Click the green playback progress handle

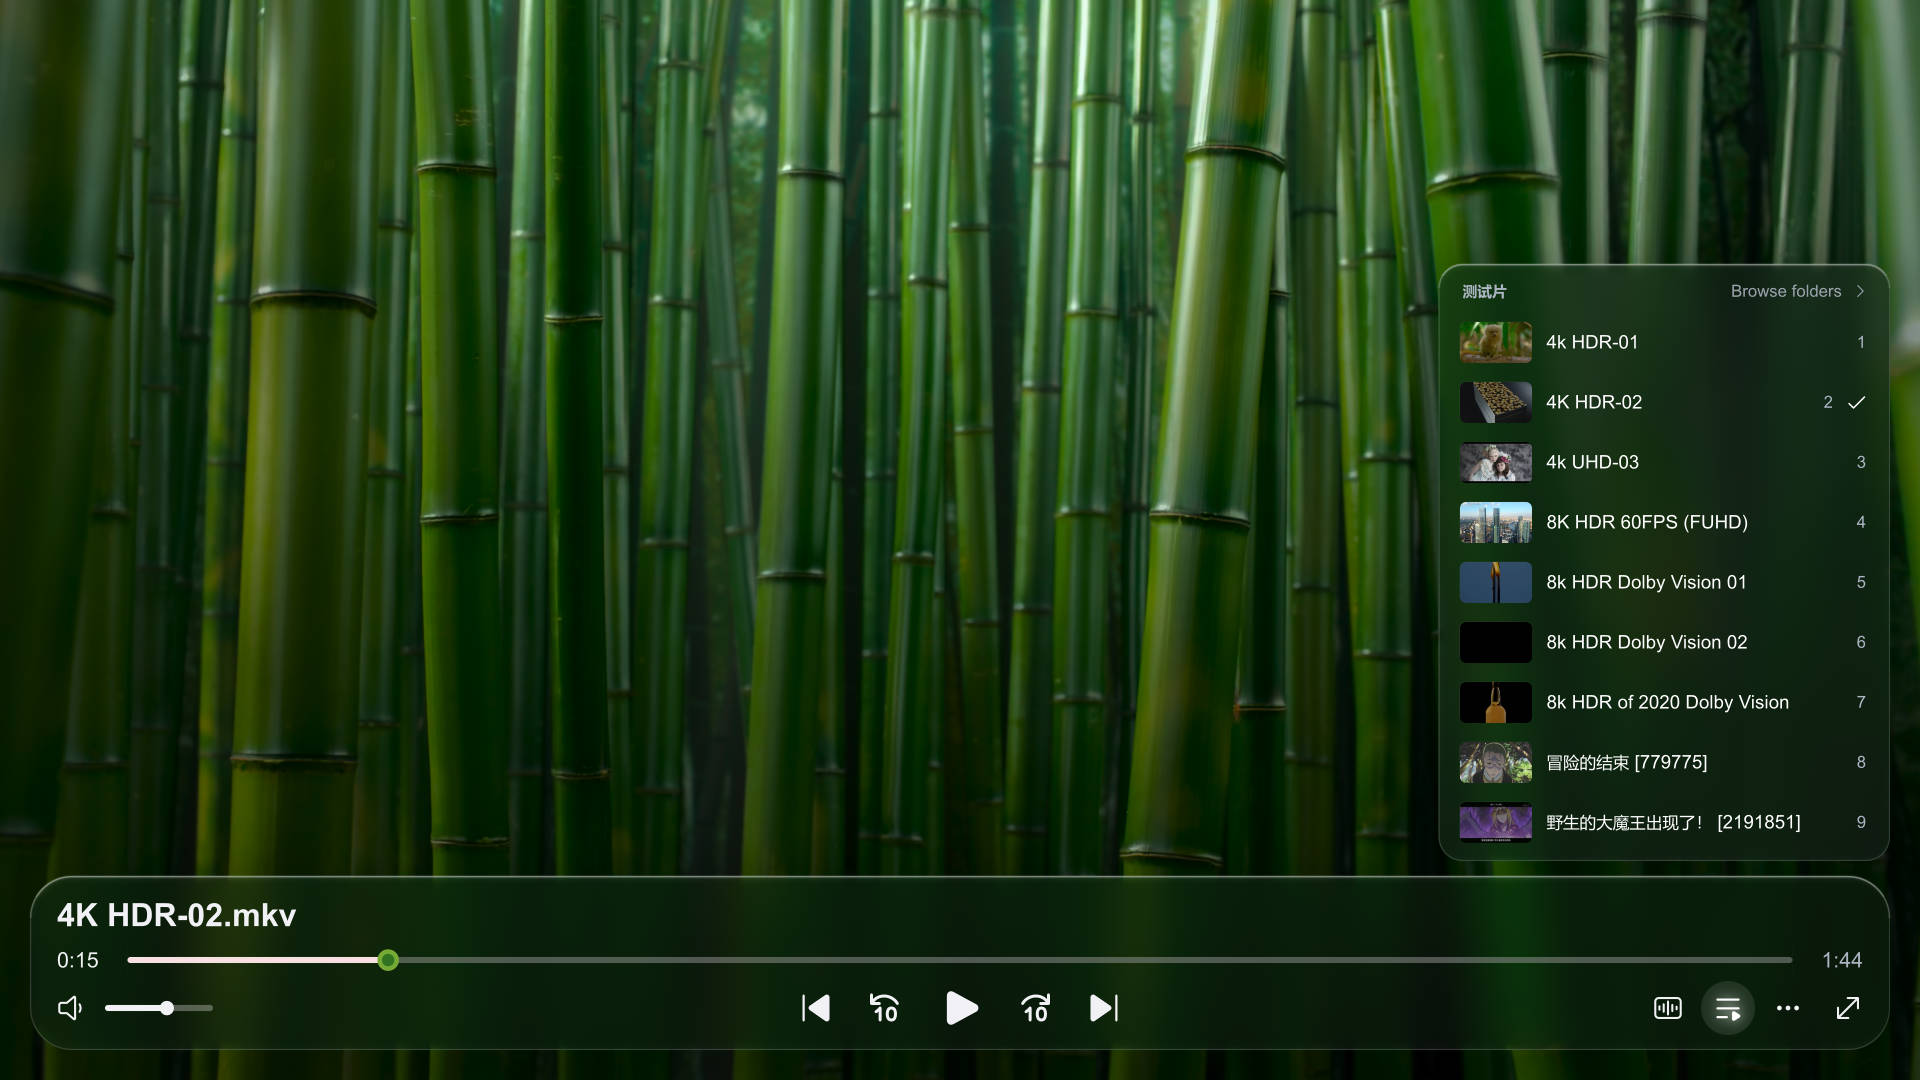pyautogui.click(x=388, y=960)
